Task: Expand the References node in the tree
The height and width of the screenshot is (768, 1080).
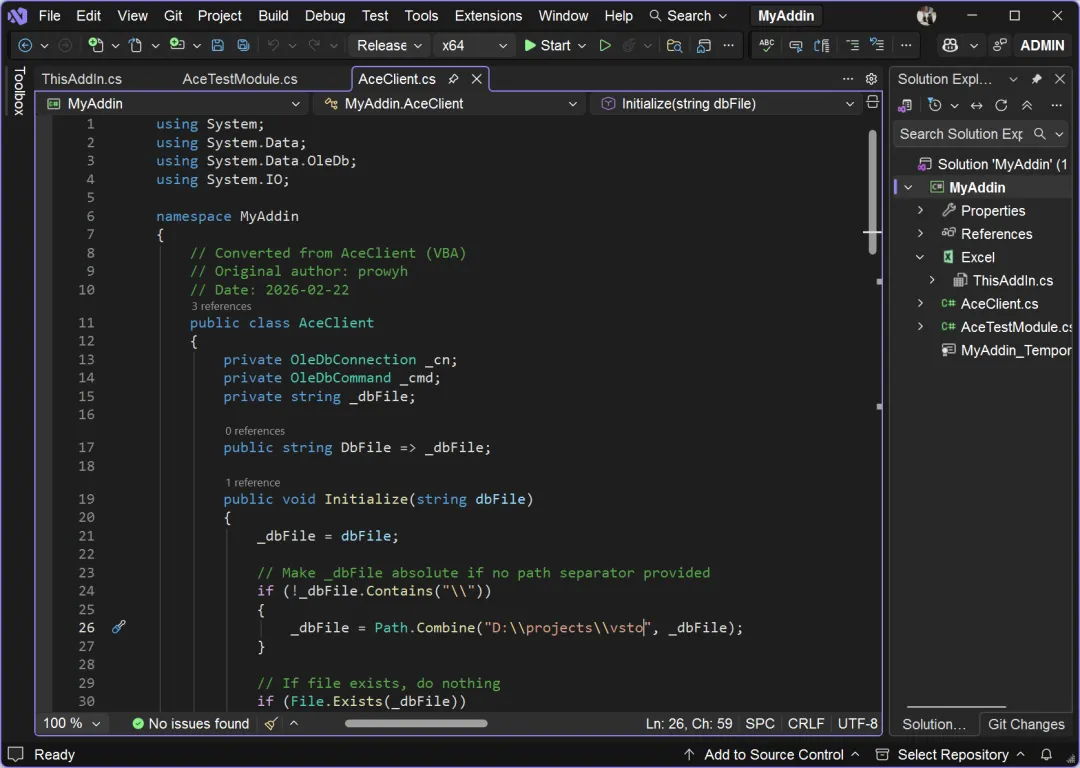Action: [920, 234]
